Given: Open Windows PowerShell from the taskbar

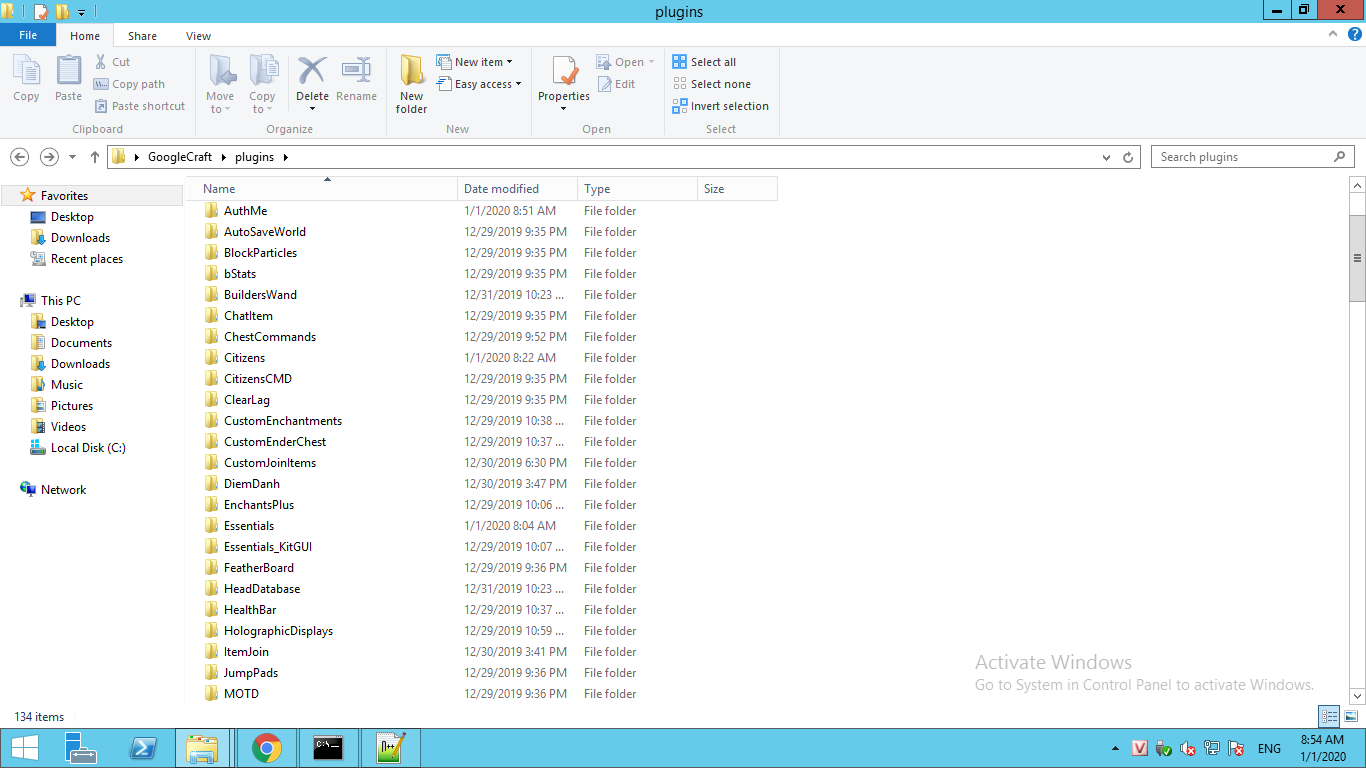Looking at the screenshot, I should pyautogui.click(x=143, y=748).
